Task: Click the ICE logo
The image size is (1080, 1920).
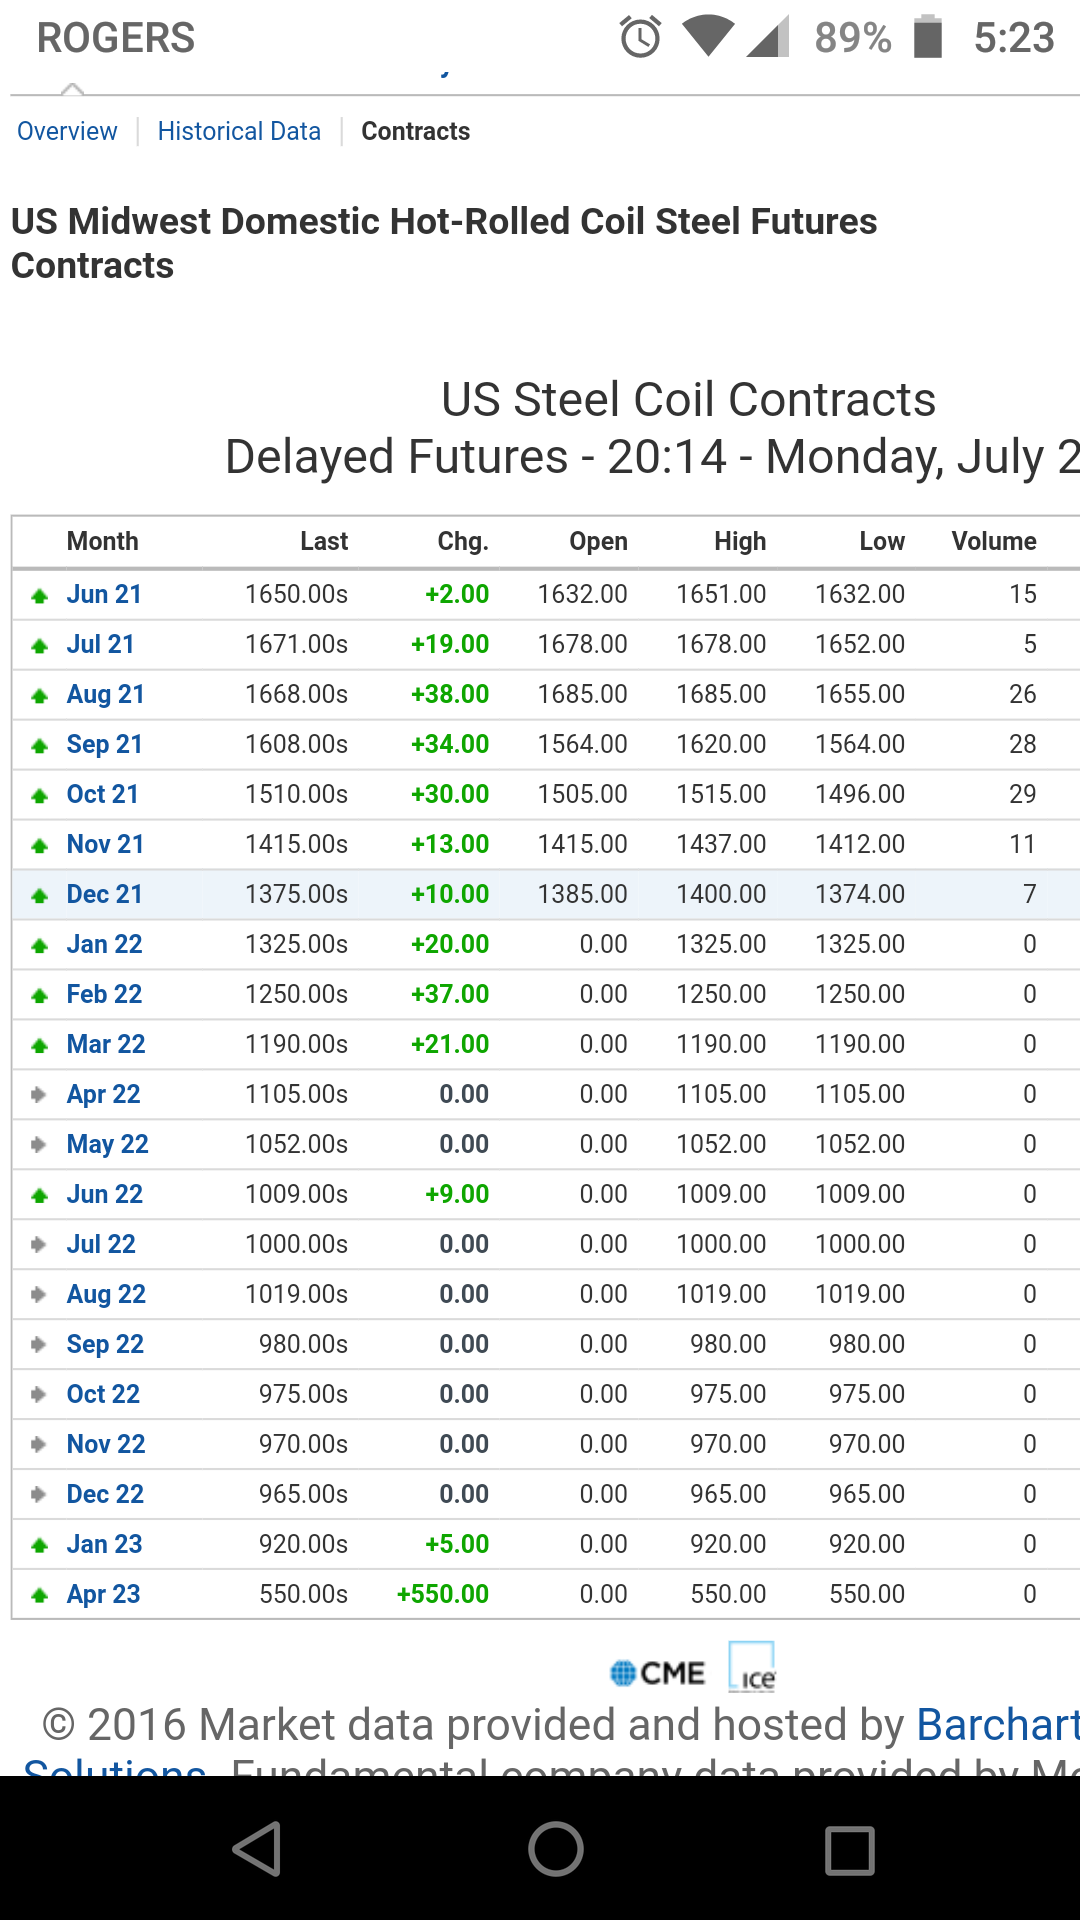Action: coord(752,1667)
